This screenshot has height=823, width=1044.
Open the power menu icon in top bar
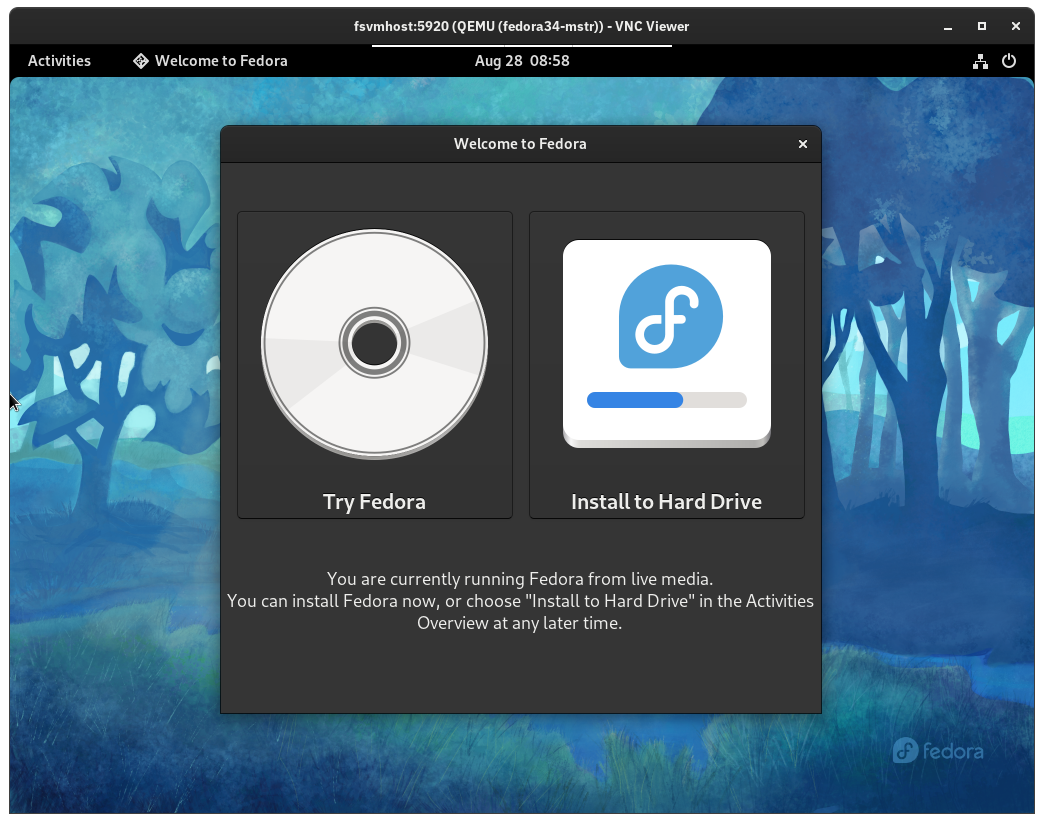1009,61
